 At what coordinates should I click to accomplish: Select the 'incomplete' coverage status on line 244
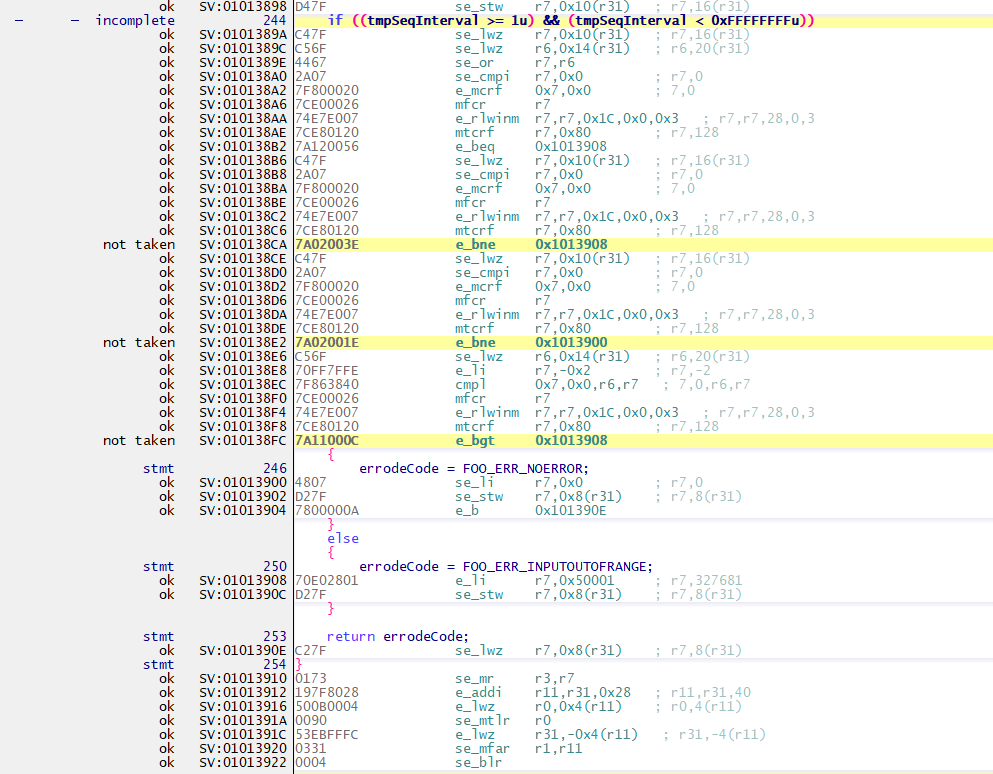click(135, 20)
